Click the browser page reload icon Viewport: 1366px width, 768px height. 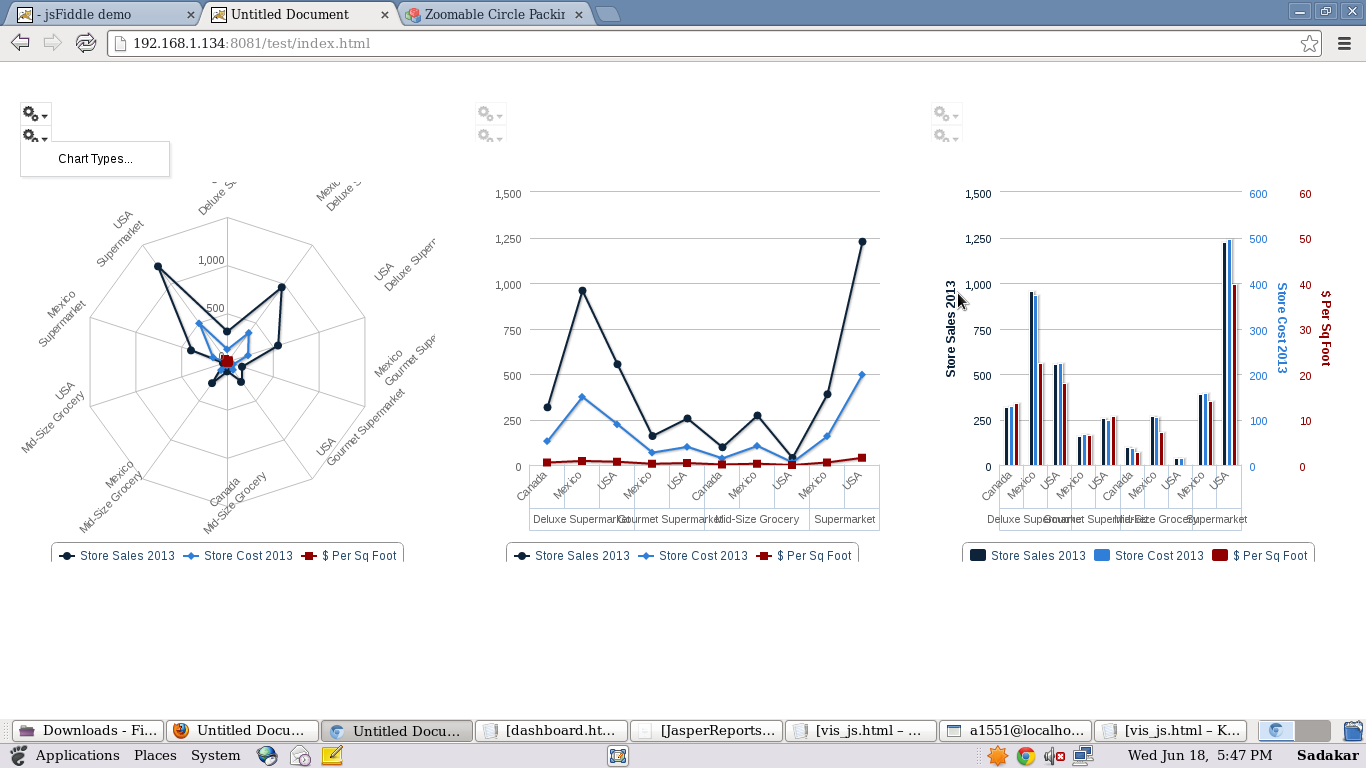[85, 43]
